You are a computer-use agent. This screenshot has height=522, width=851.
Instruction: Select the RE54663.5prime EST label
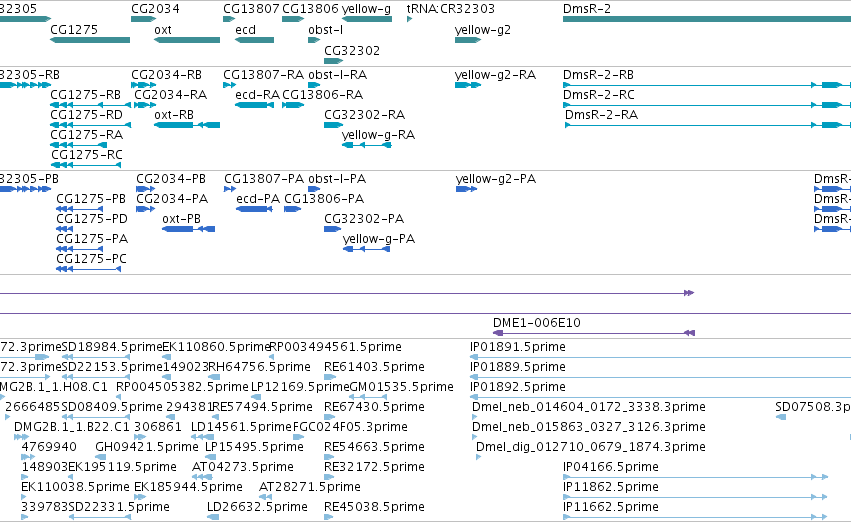(x=374, y=447)
